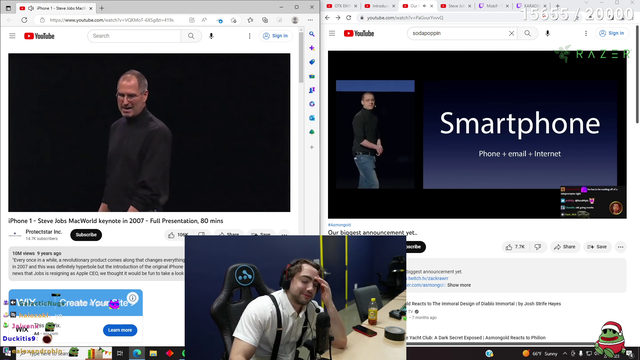Viewport: 640px width, 360px height.
Task: Open Edge sidebar Outlook icon
Action: (x=312, y=118)
